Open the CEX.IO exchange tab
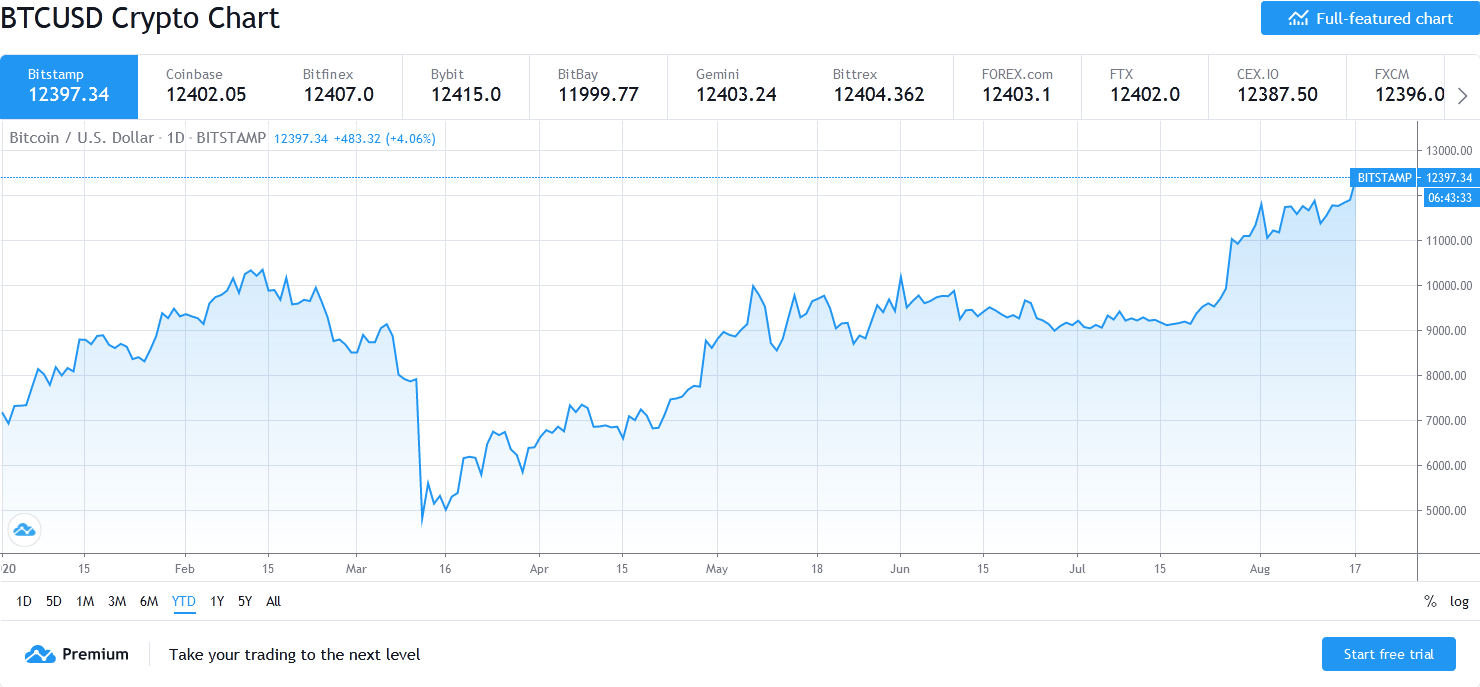Viewport: 1480px width, 687px height. [1277, 86]
